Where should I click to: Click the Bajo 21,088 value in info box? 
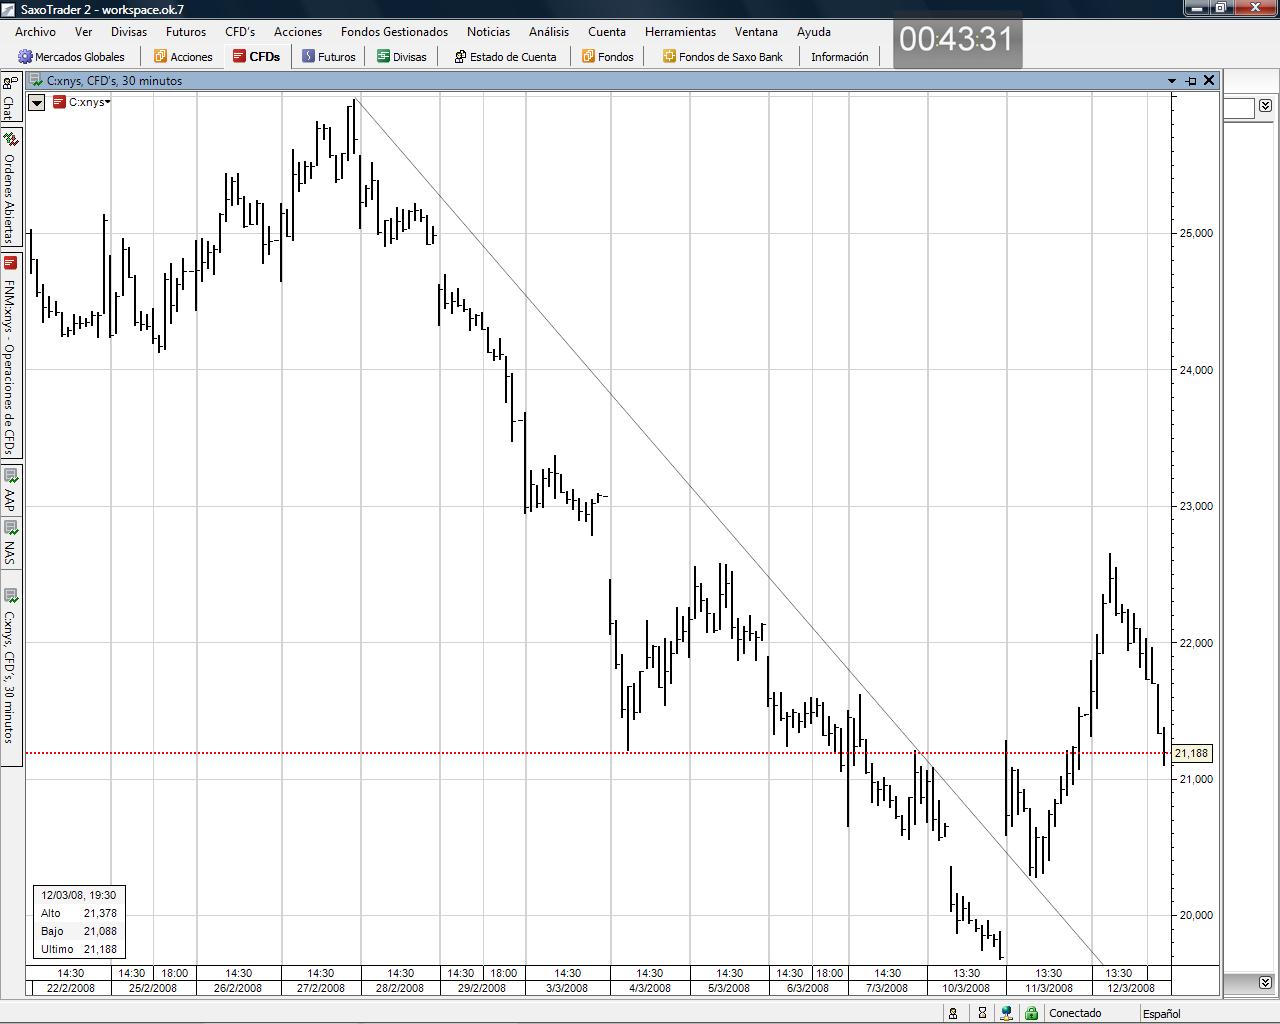pos(100,931)
